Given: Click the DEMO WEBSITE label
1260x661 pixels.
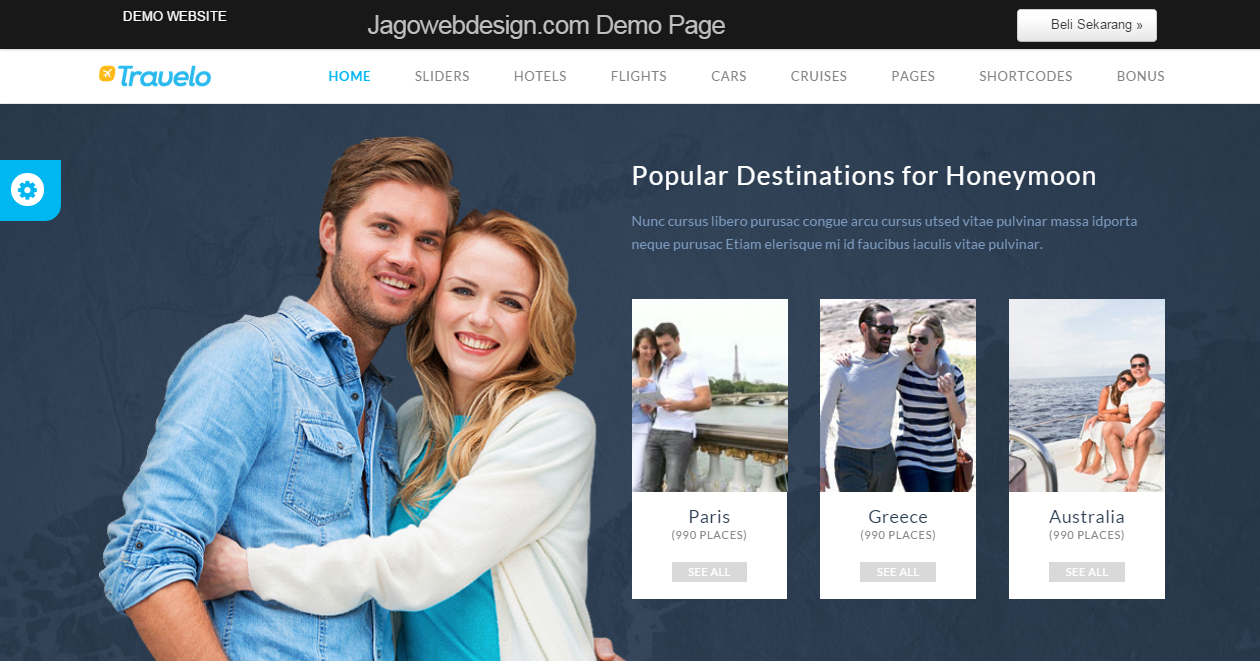Looking at the screenshot, I should [x=175, y=16].
